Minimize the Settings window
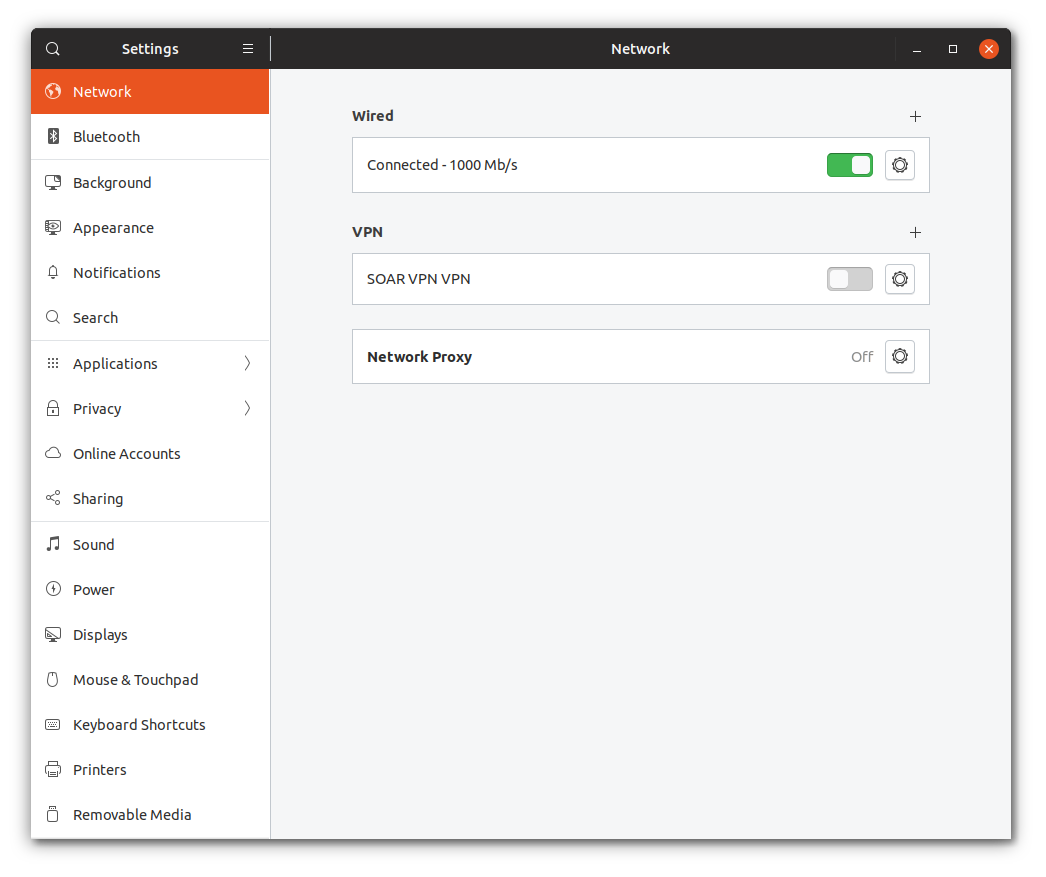The image size is (1046, 877). pos(917,49)
